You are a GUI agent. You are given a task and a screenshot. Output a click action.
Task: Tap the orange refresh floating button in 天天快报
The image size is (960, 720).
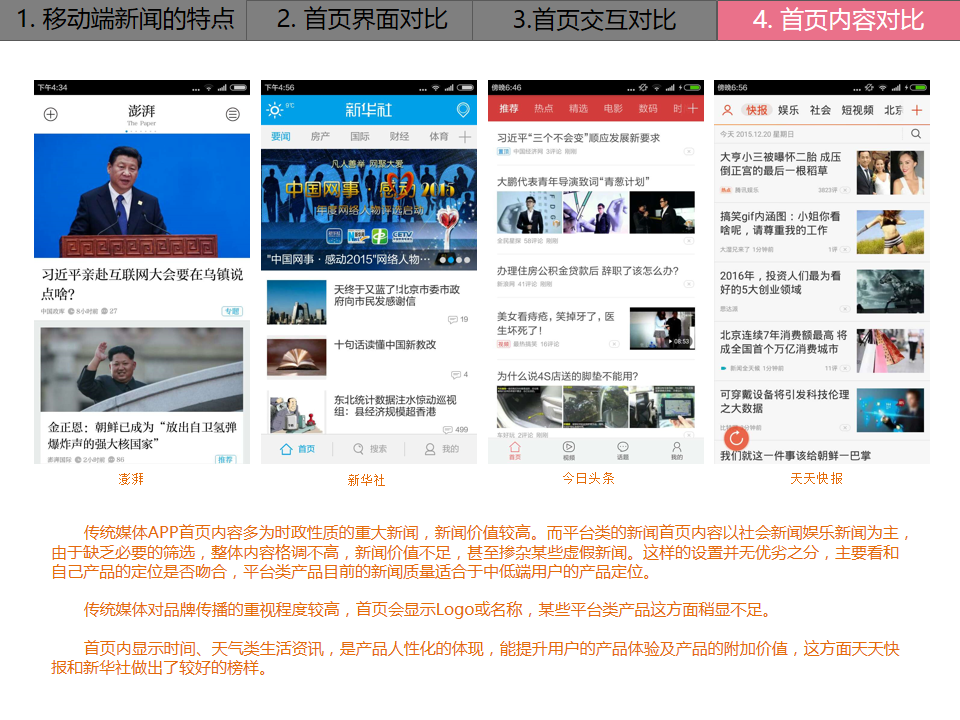(x=736, y=438)
